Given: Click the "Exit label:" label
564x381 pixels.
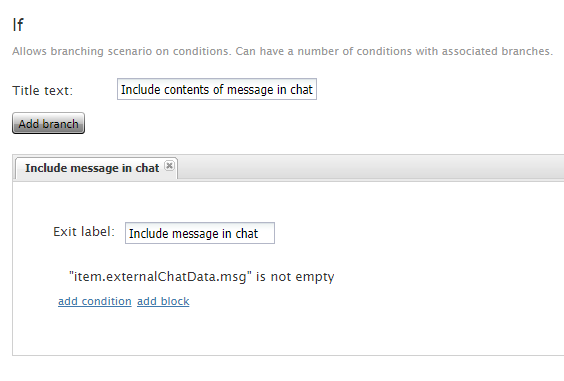Looking at the screenshot, I should pyautogui.click(x=84, y=232).
